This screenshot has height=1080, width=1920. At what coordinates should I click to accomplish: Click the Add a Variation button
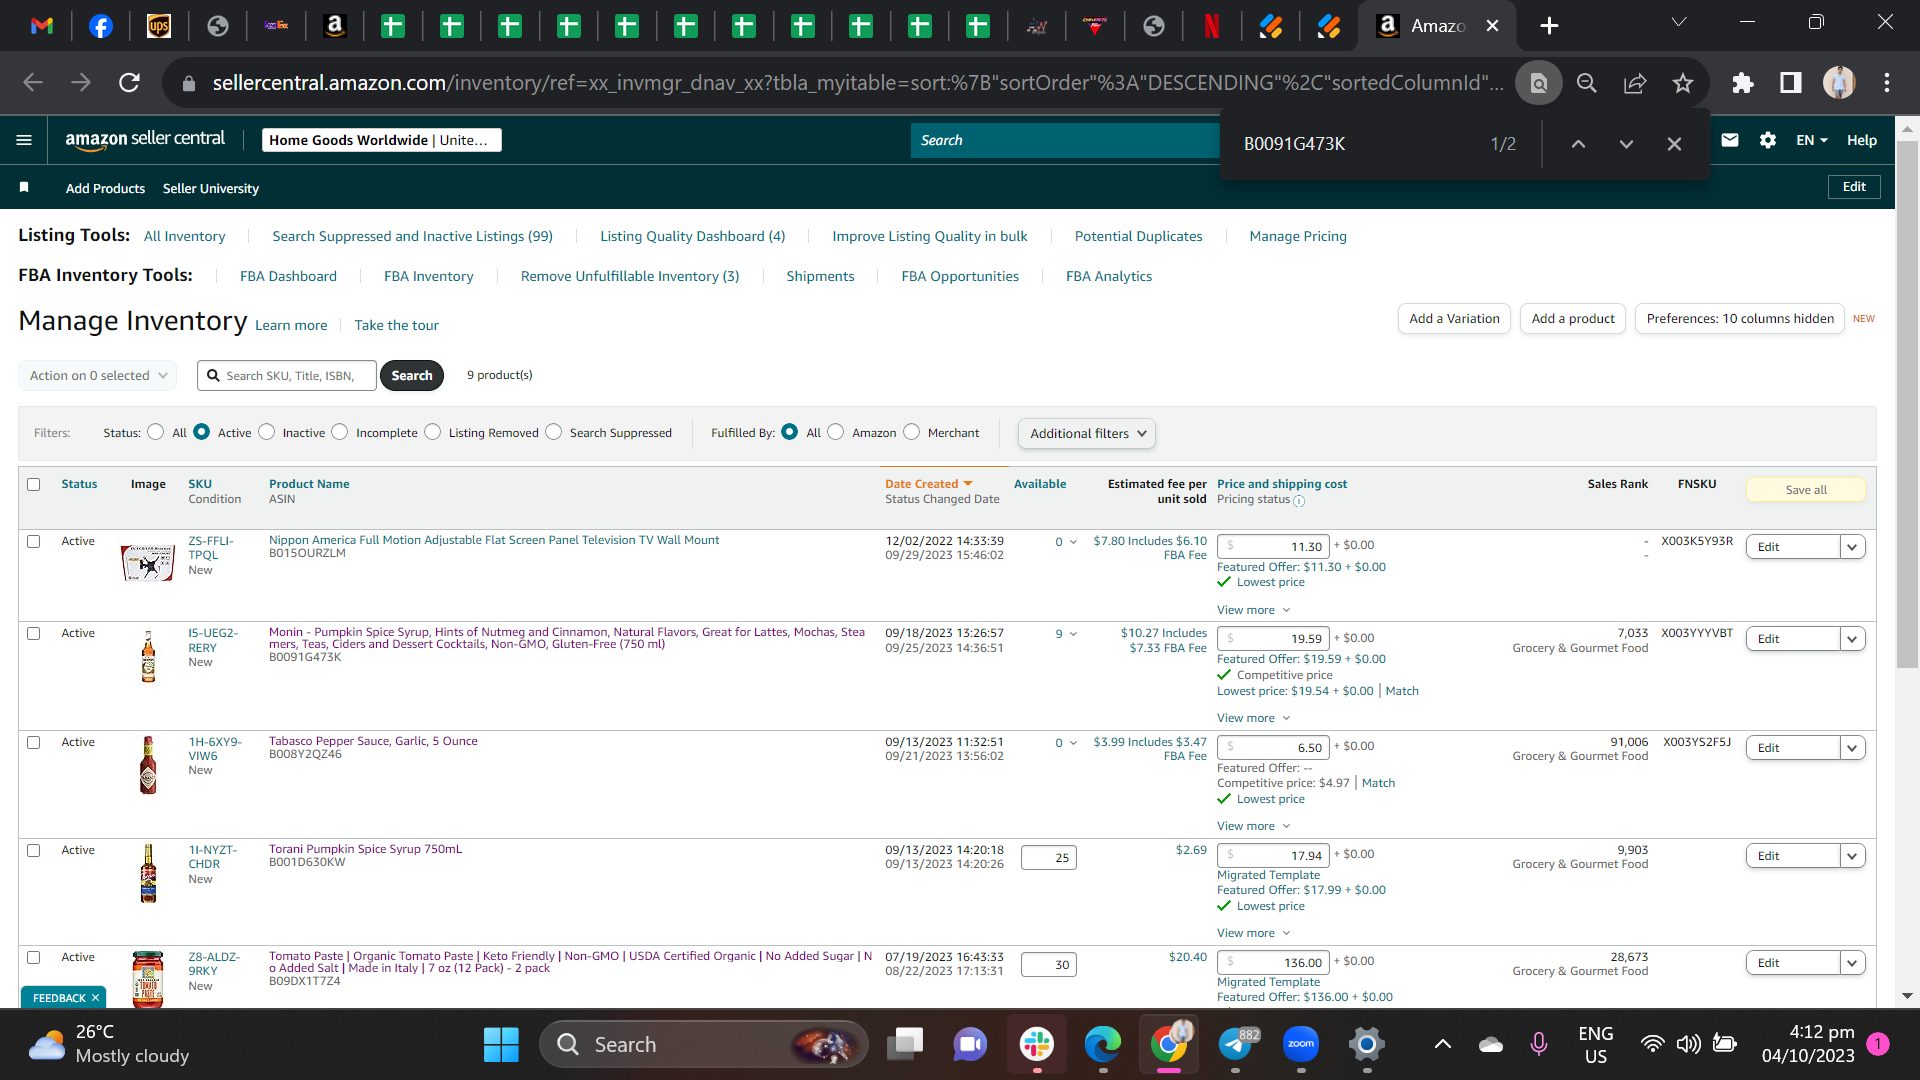1454,319
